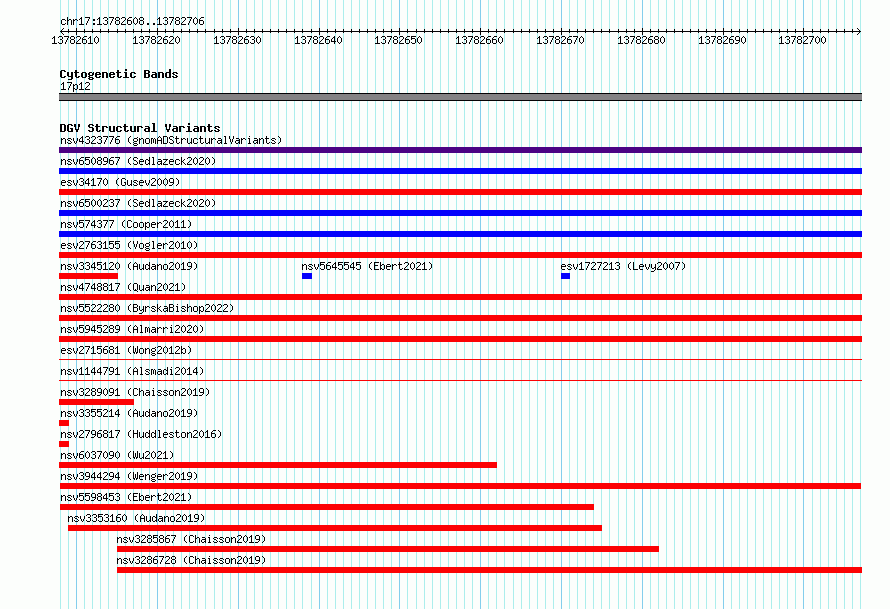Click ruler position 13782610
The width and height of the screenshot is (890, 609).
tap(75, 40)
